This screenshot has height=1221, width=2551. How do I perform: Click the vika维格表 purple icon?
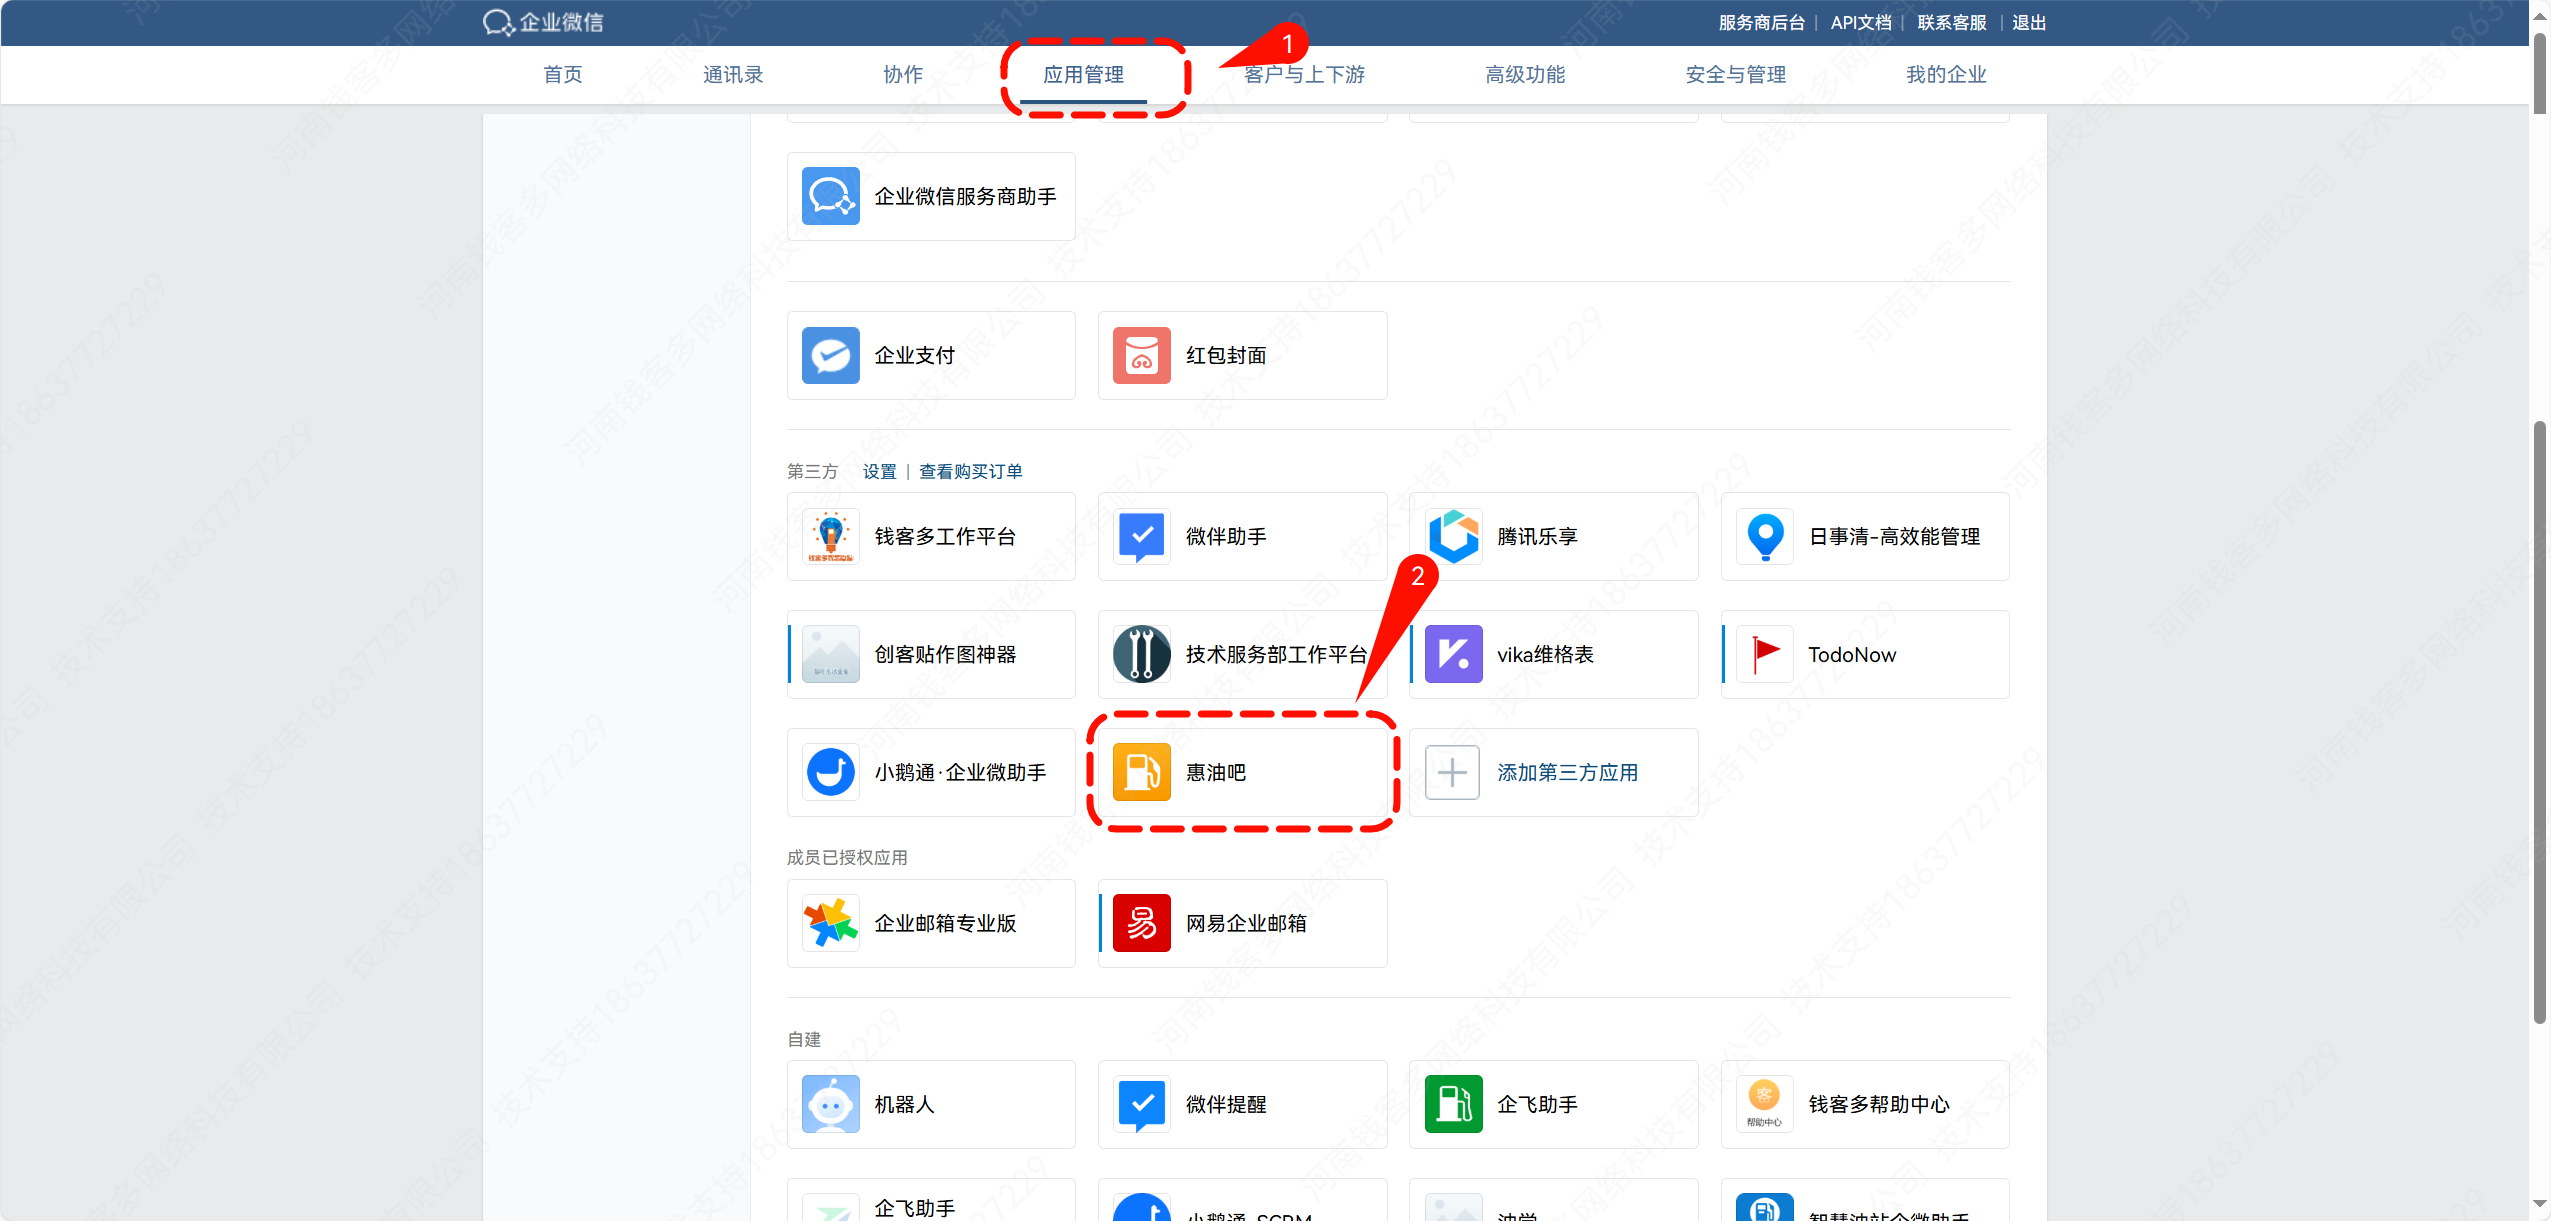1452,654
